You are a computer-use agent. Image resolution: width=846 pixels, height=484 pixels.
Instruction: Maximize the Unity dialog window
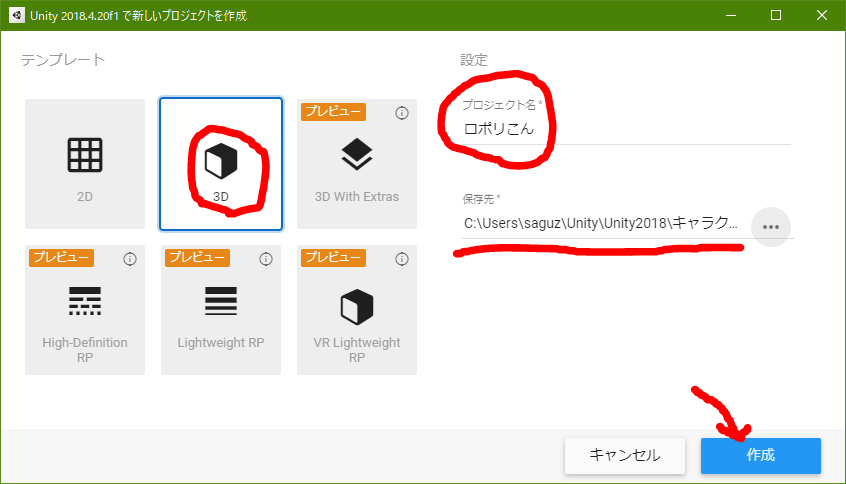click(x=776, y=15)
